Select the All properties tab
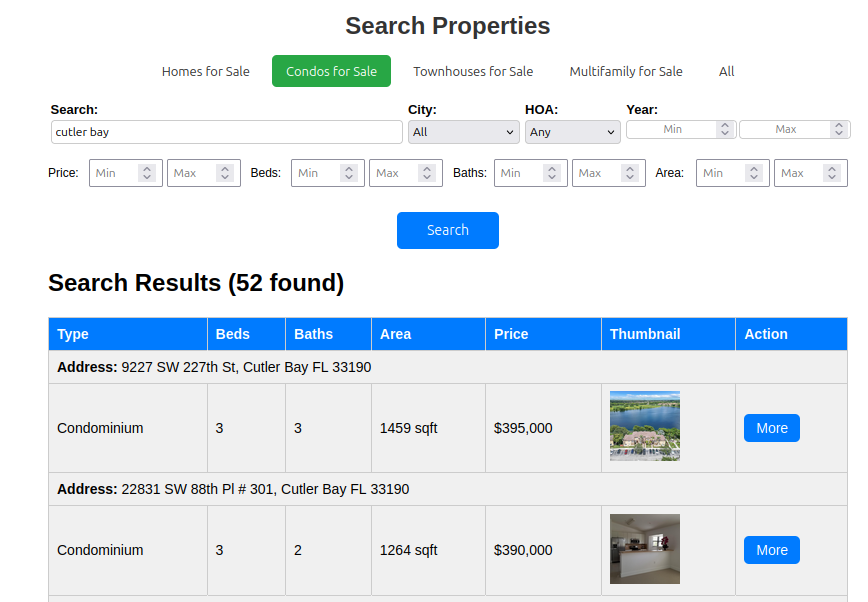Viewport: 868px width, 602px height. click(726, 71)
